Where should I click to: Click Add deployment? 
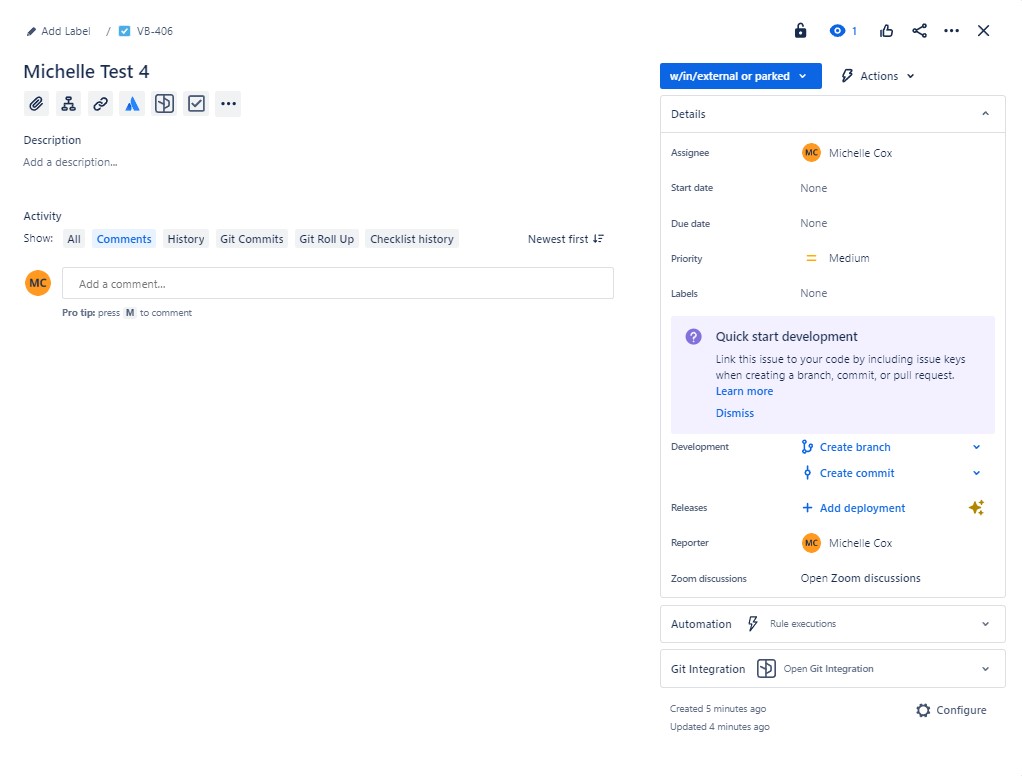pyautogui.click(x=862, y=508)
